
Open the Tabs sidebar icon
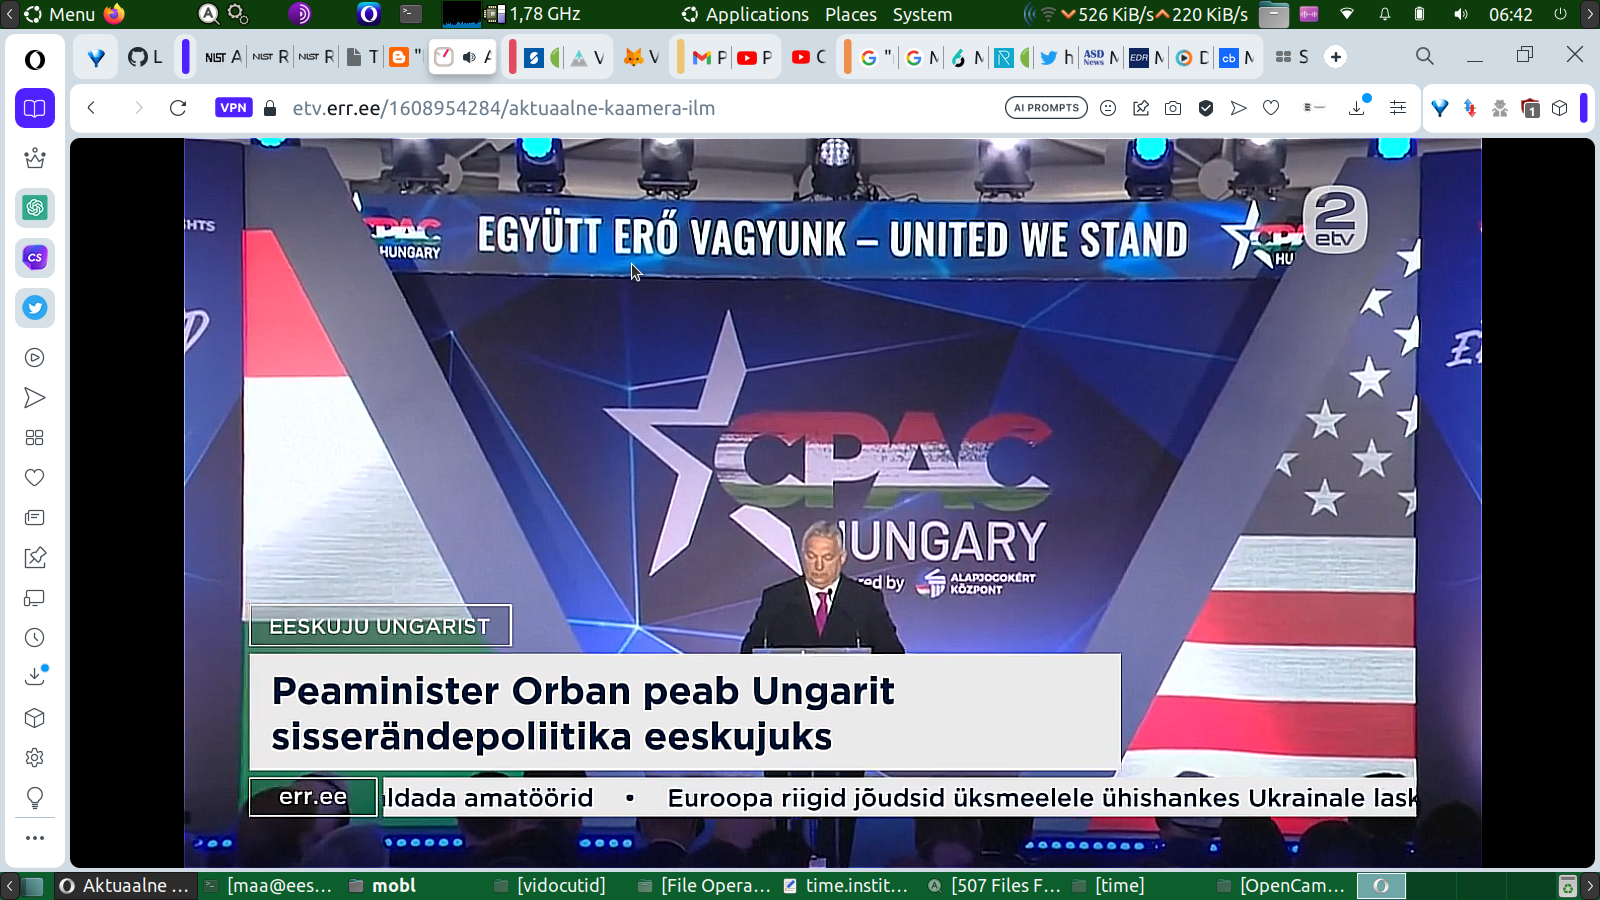coord(35,598)
